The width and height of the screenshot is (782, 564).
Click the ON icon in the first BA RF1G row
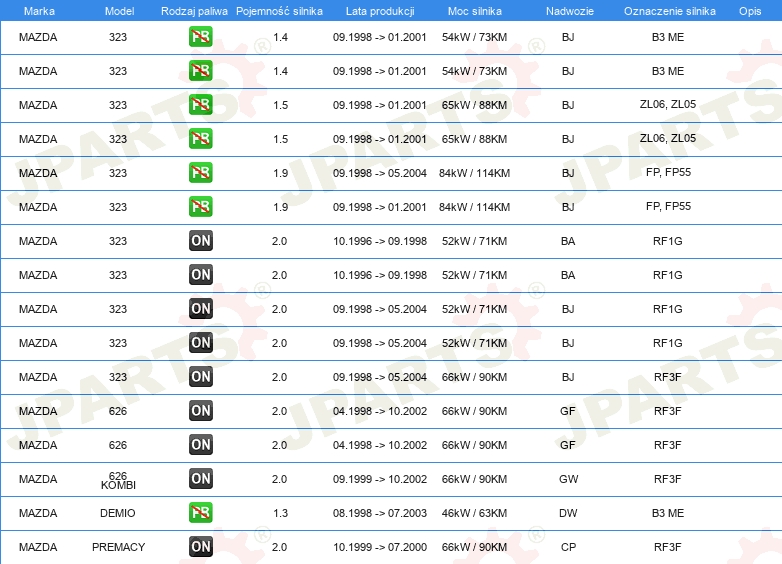tap(200, 241)
